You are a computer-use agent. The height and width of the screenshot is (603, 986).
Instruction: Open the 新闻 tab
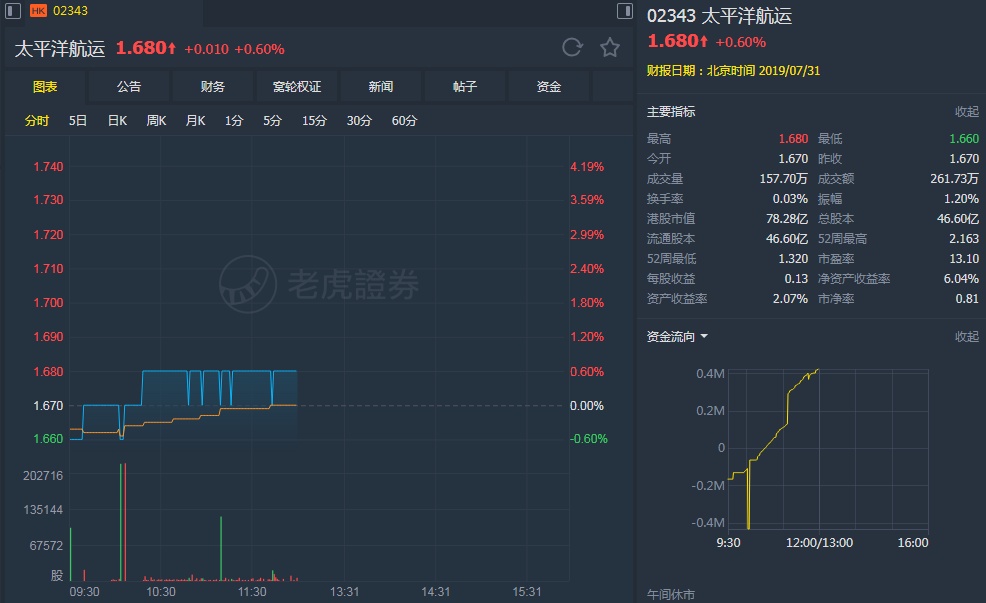coord(380,87)
